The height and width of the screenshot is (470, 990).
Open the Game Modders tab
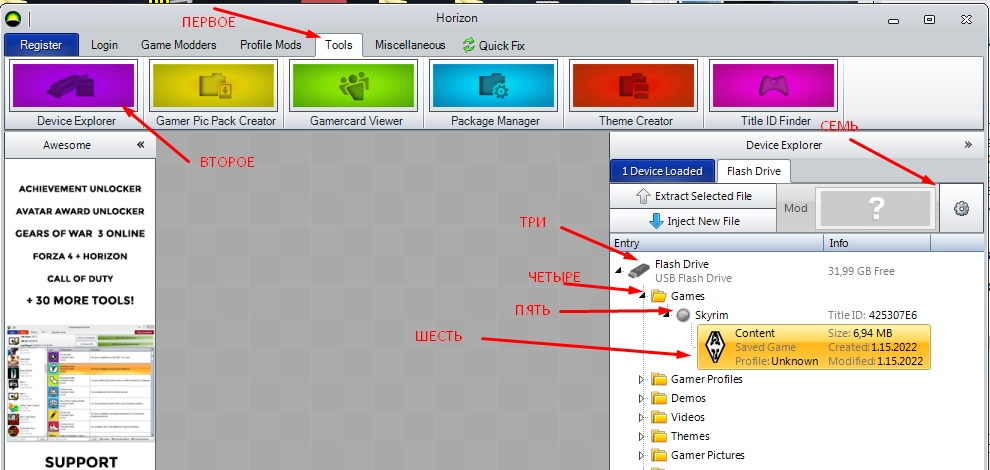(x=179, y=45)
